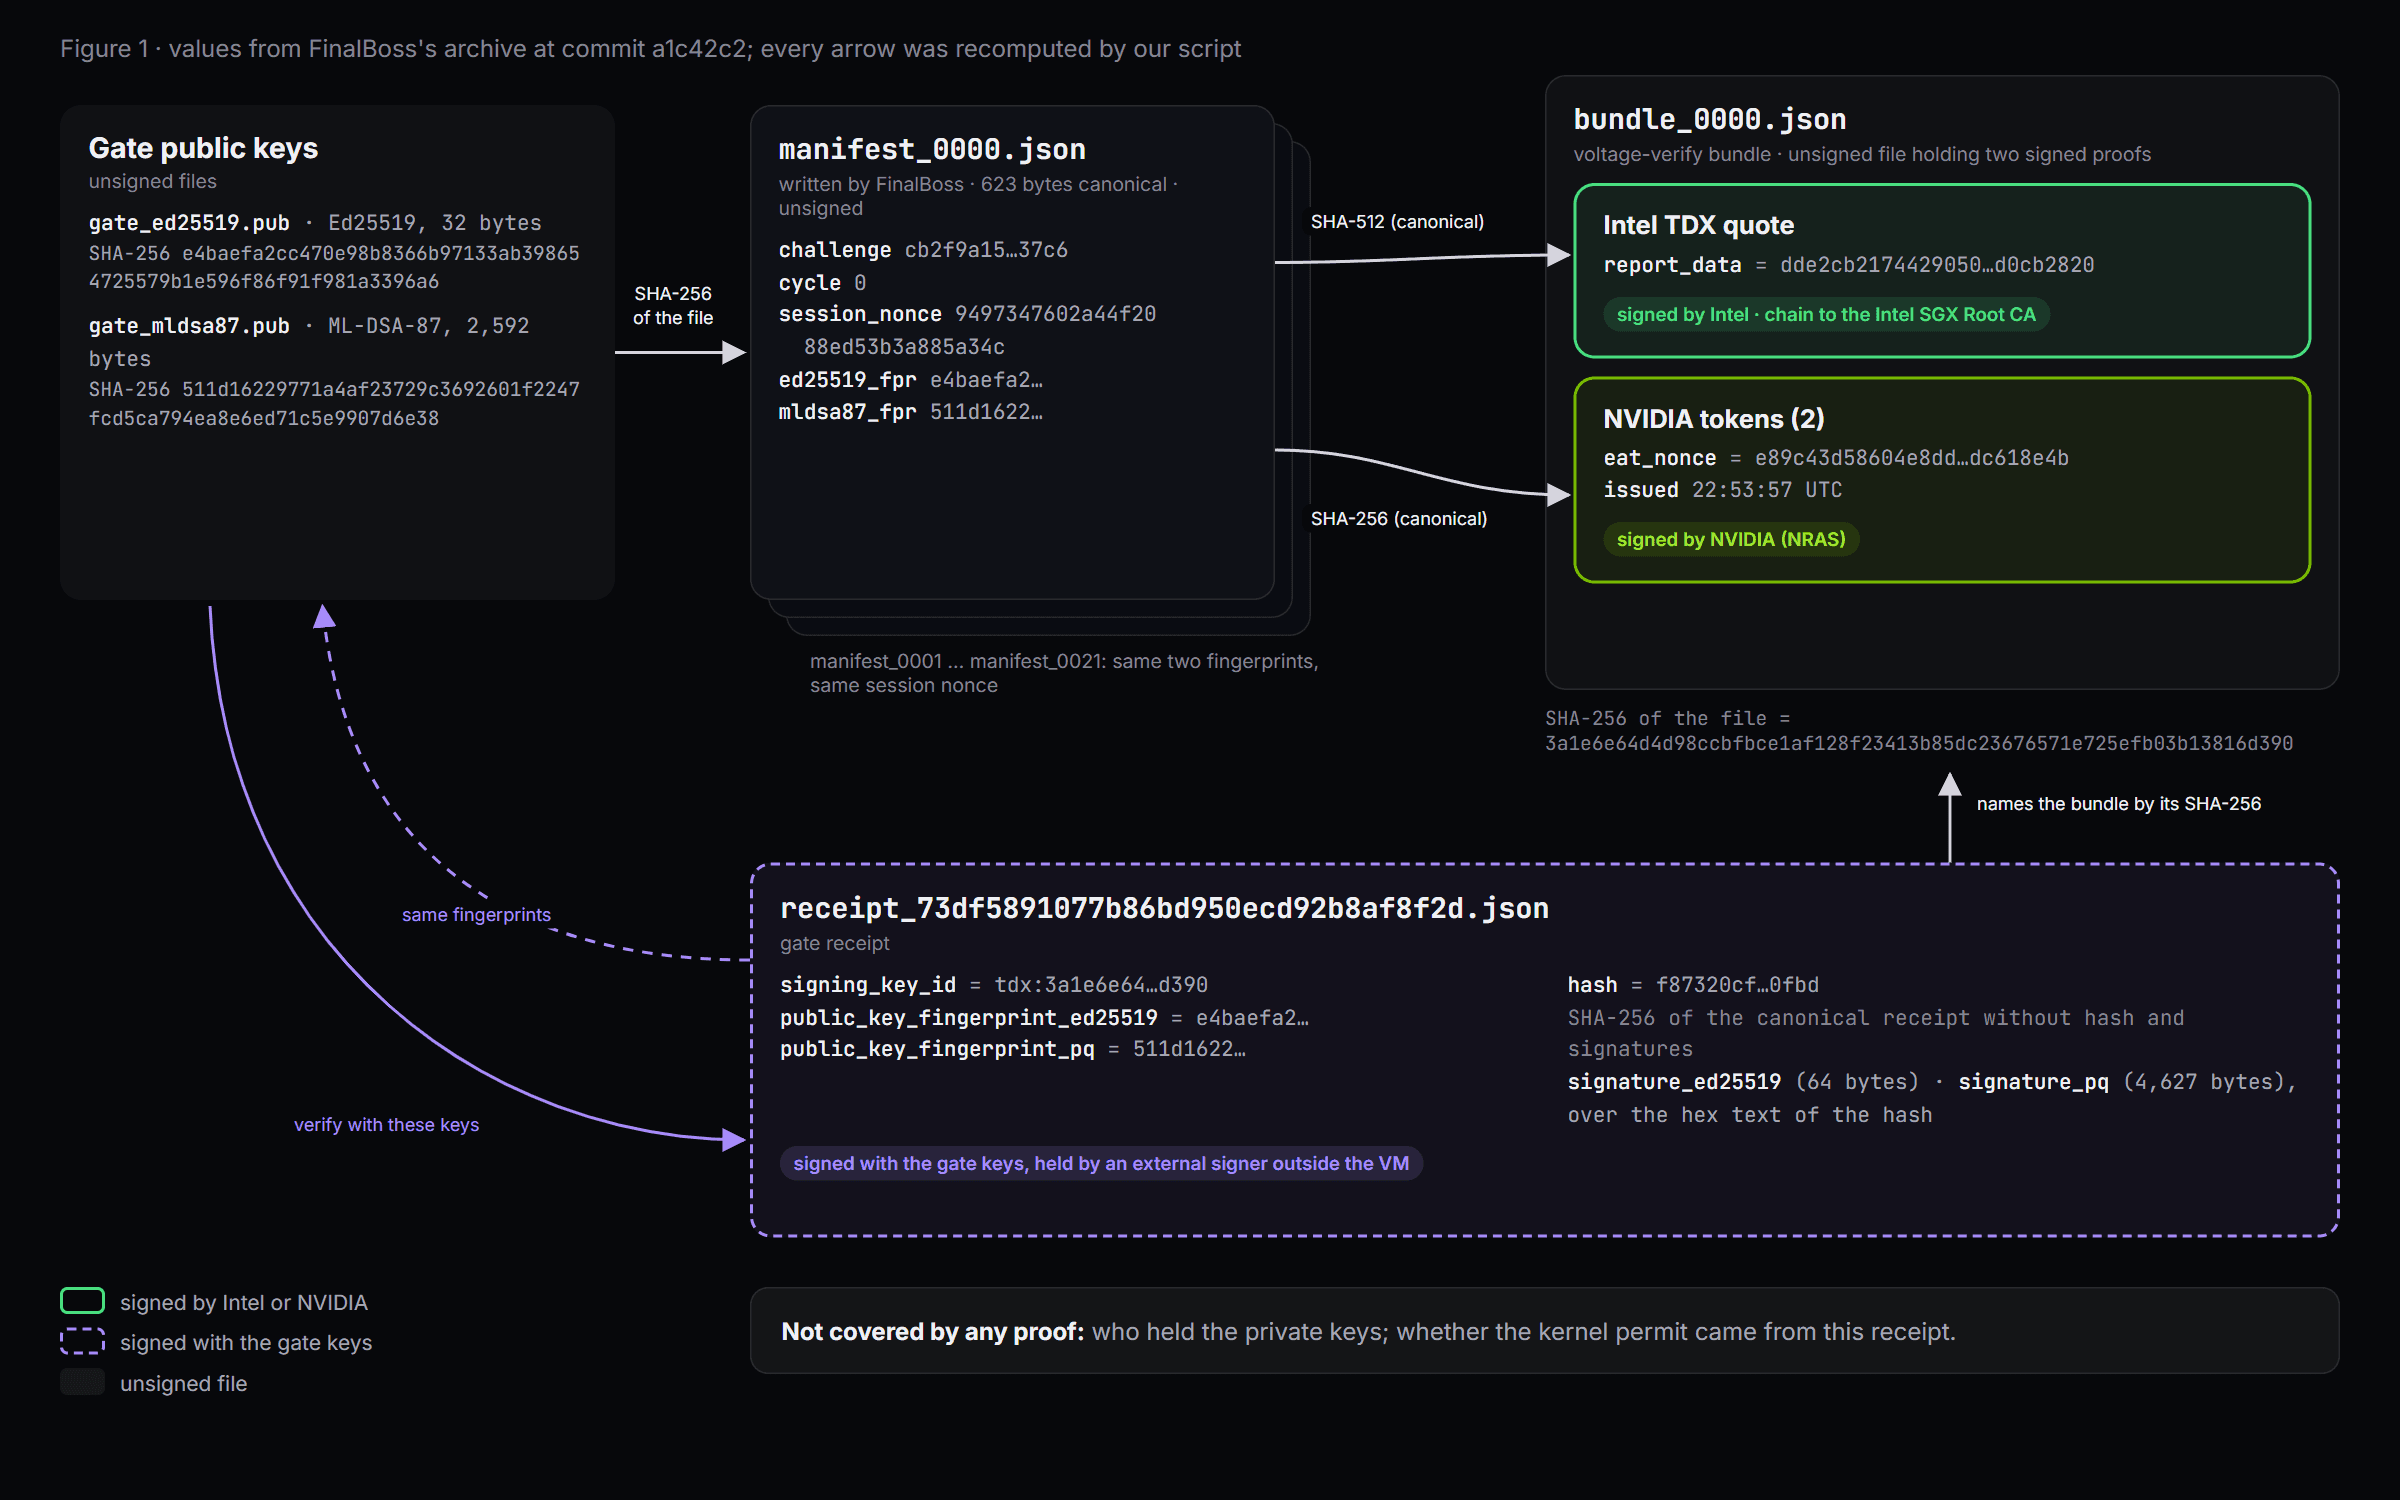Image resolution: width=2400 pixels, height=1500 pixels.
Task: Click the eat_nonce value in the NVIDIA tokens card
Action: pos(1911,457)
